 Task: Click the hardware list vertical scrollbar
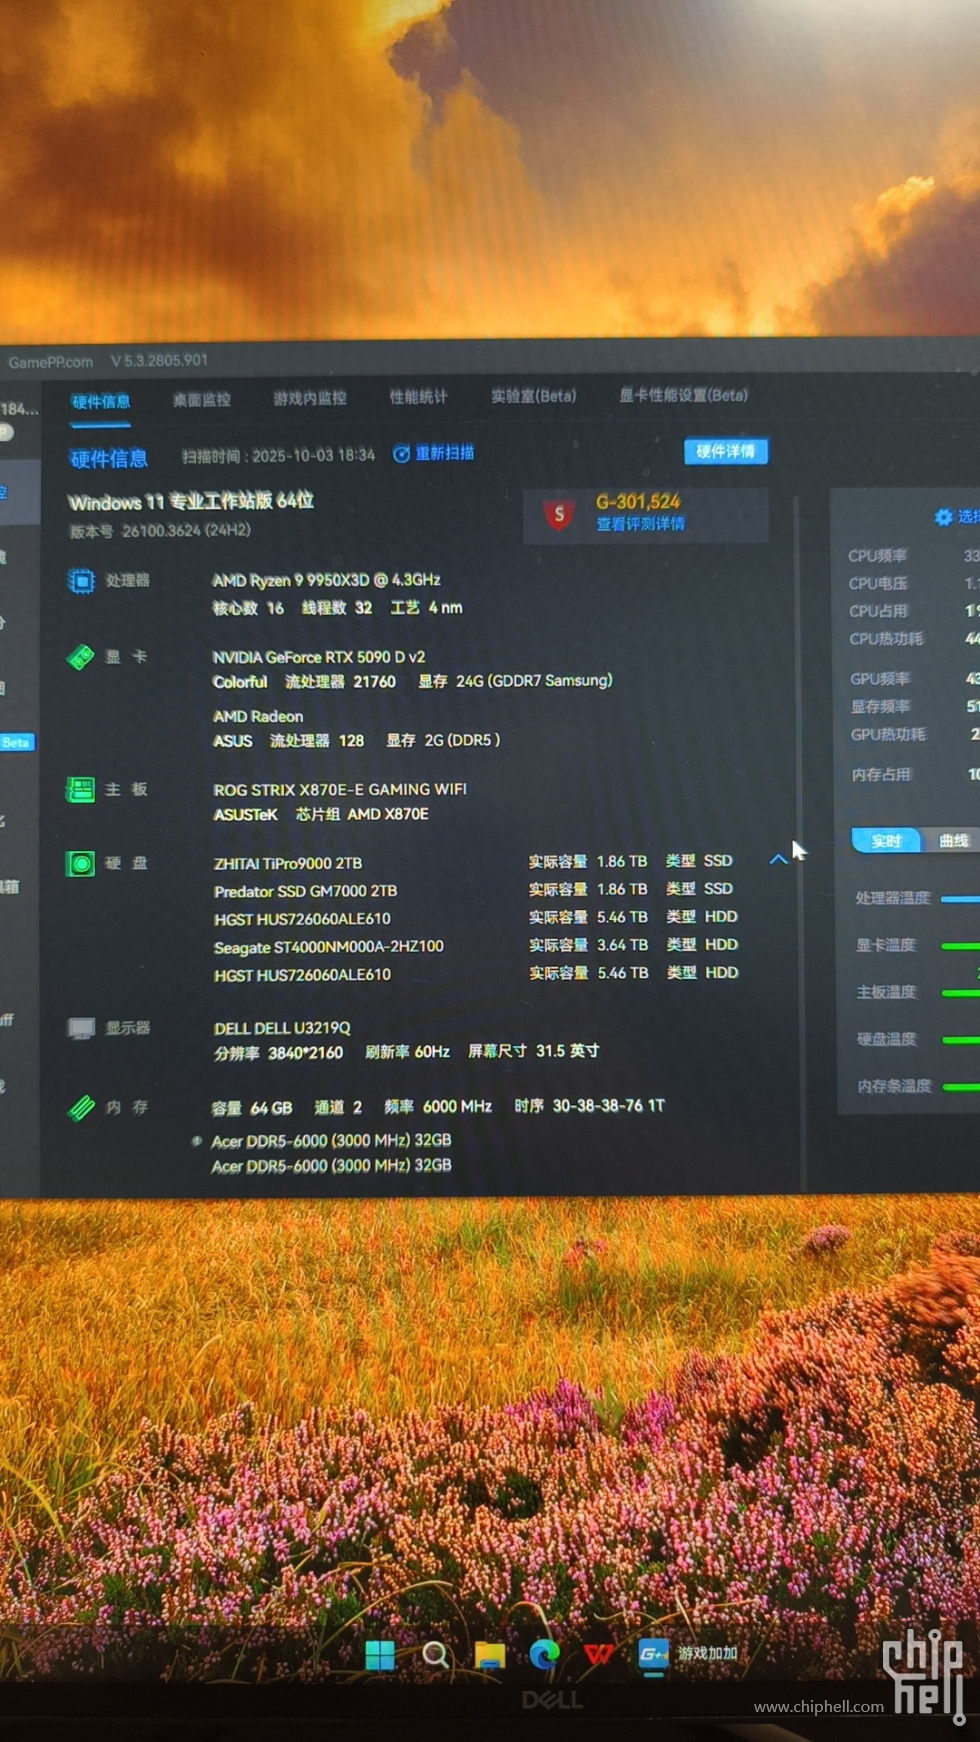pyautogui.click(x=797, y=700)
